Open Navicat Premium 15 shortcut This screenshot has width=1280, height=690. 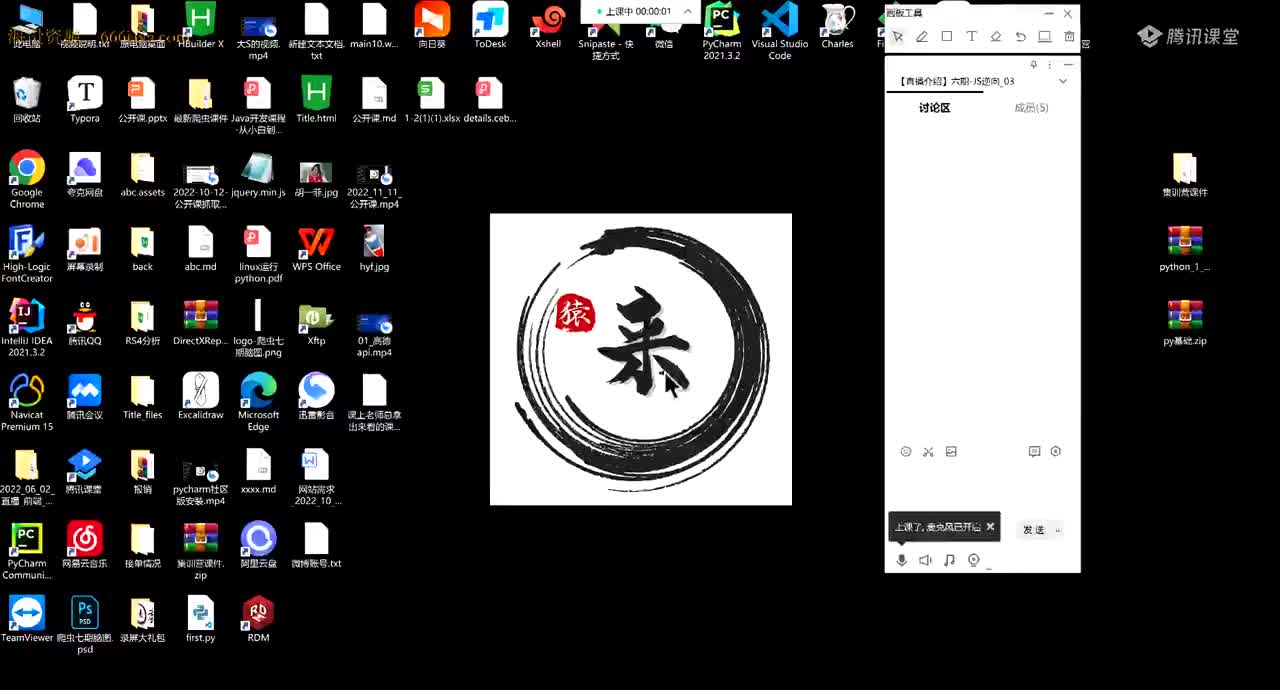27,403
